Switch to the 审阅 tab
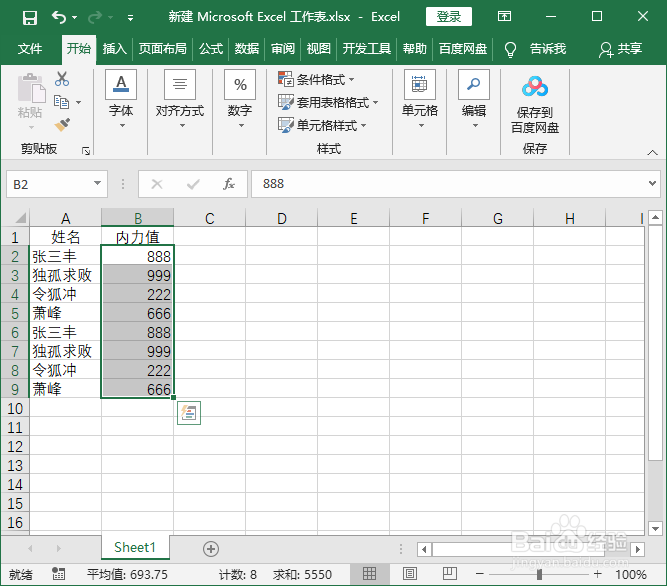 pos(283,48)
